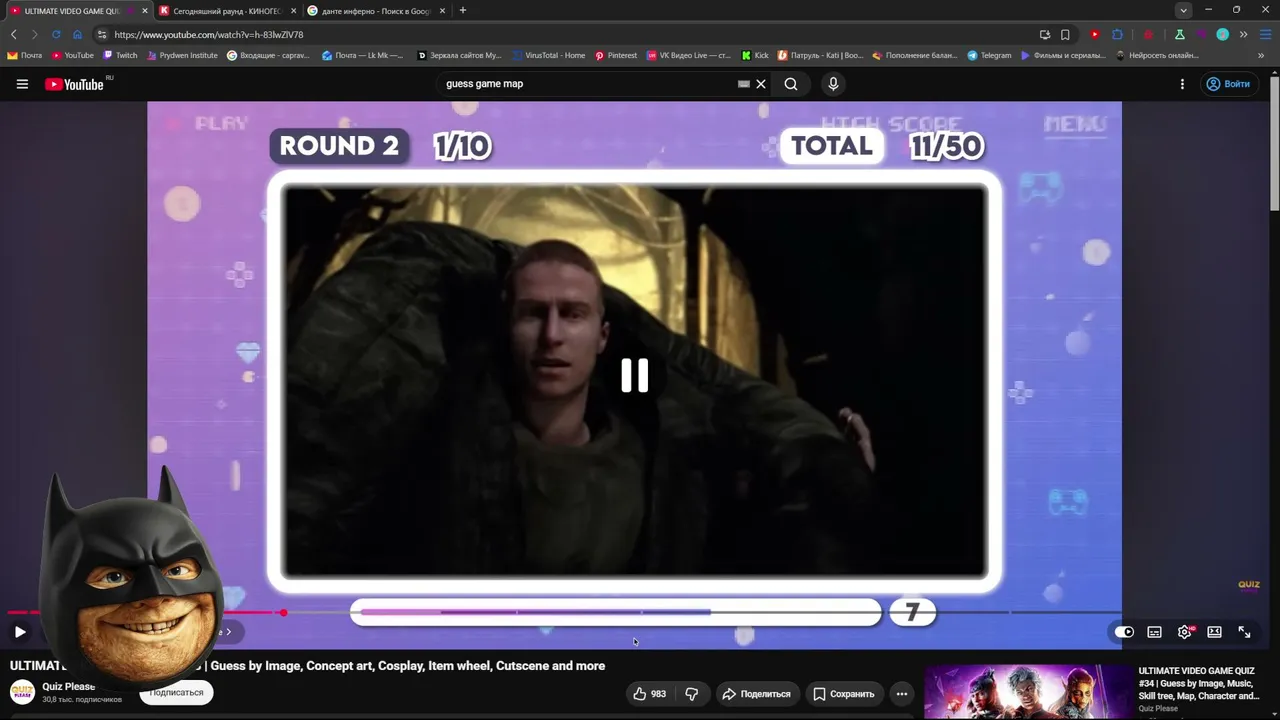Dislike the video
Image resolution: width=1280 pixels, height=720 pixels.
pos(691,693)
